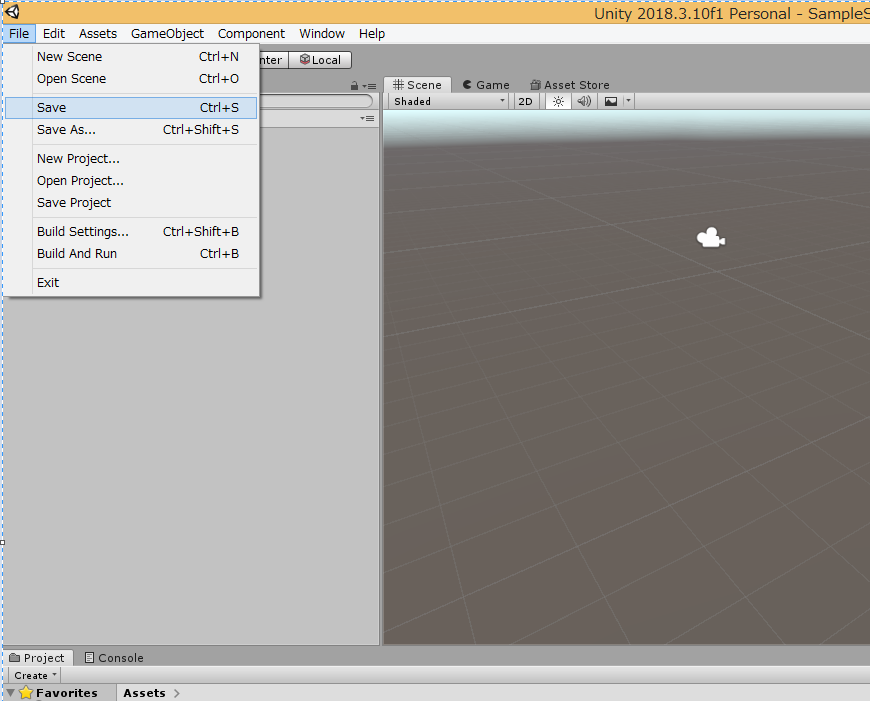The height and width of the screenshot is (701, 870).
Task: Choose Exit from File menu
Action: (x=131, y=283)
